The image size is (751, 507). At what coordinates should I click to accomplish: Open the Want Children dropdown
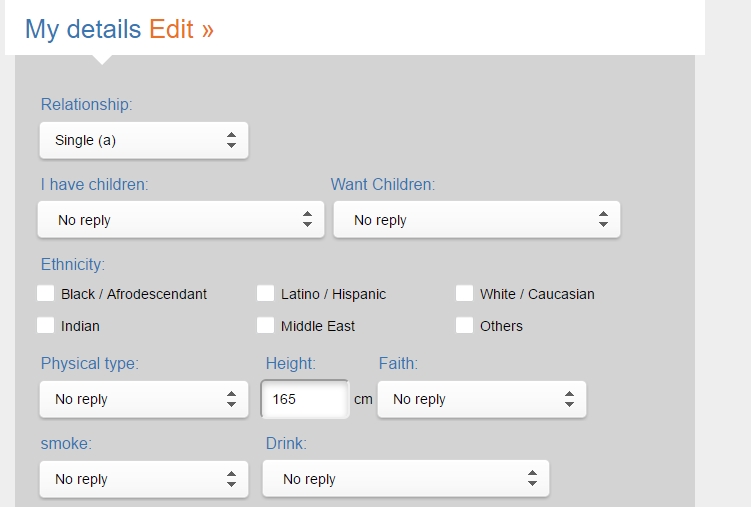477,220
